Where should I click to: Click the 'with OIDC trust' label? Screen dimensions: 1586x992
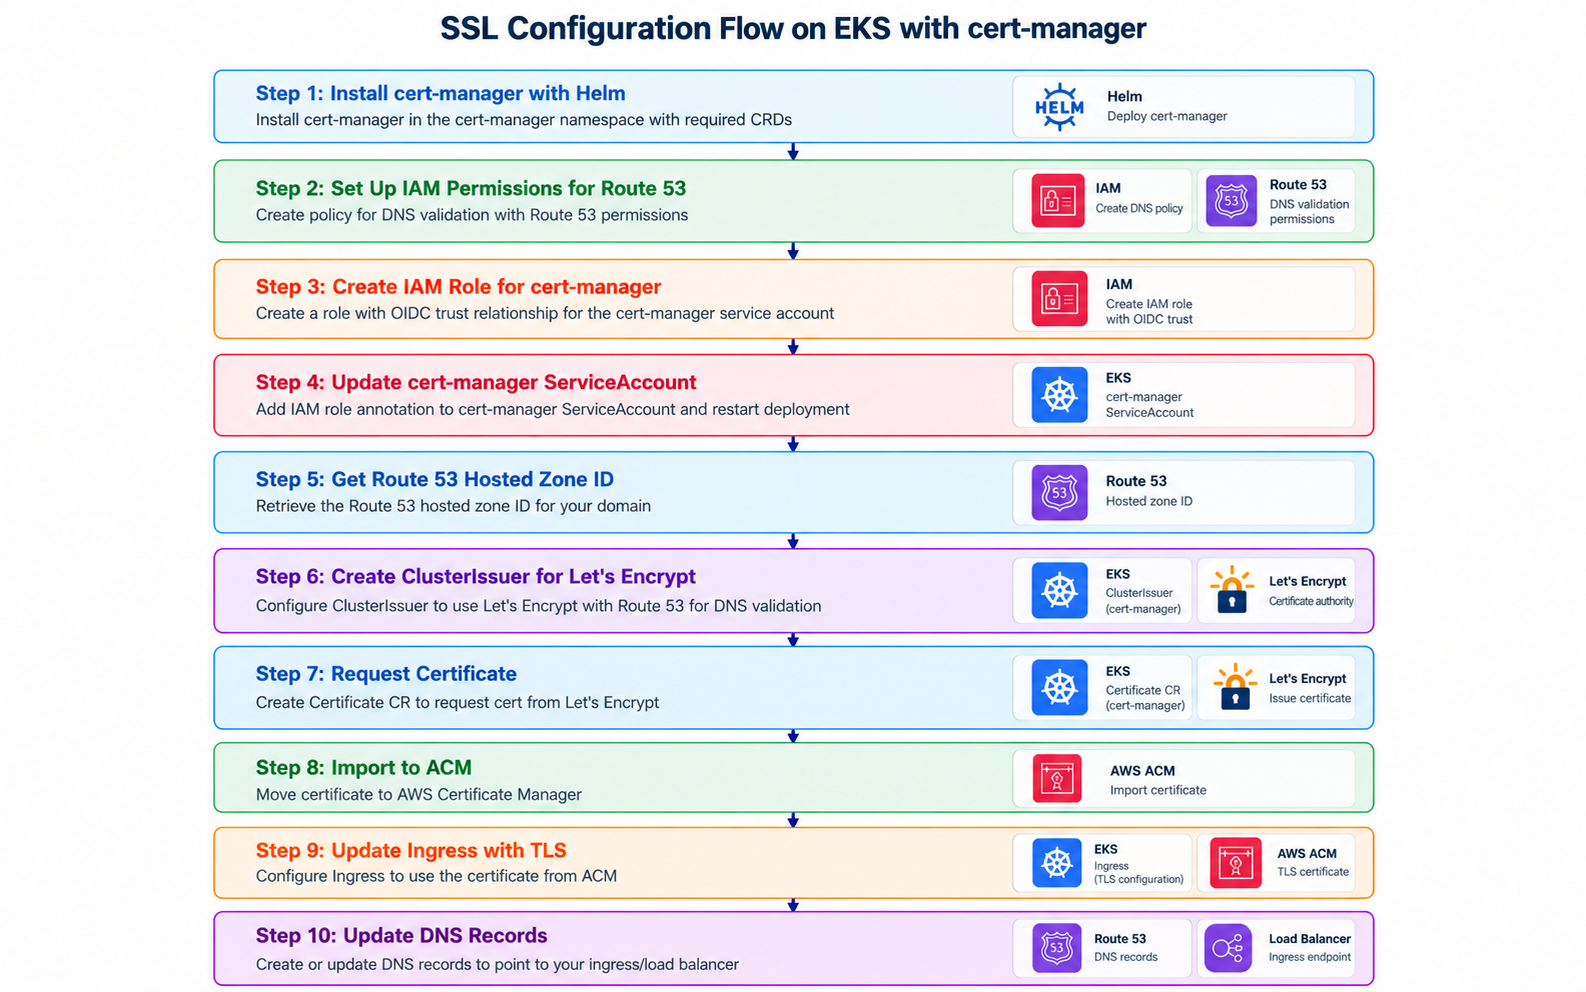click(1149, 320)
